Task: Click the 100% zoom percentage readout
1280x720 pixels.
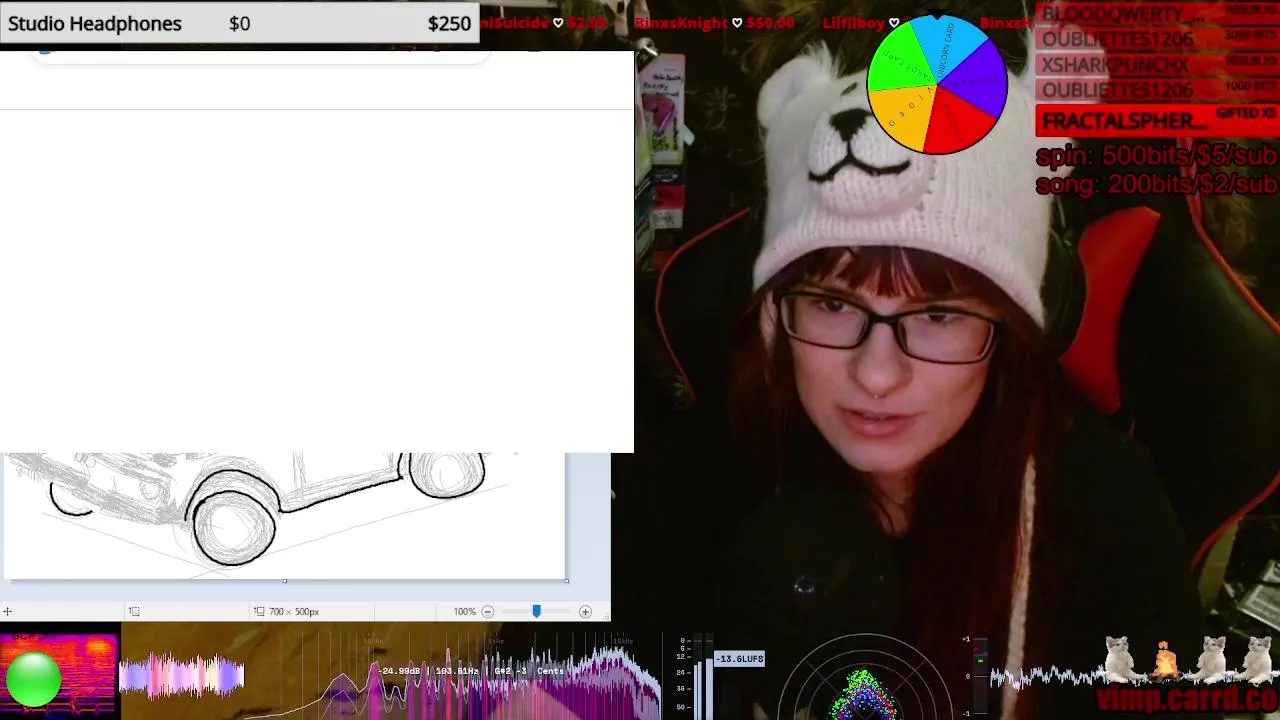Action: (464, 611)
